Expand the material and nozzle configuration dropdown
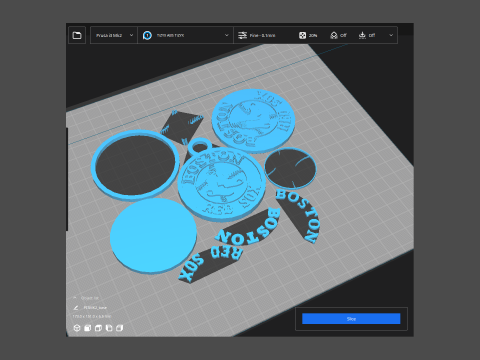The width and height of the screenshot is (480, 360). click(x=227, y=35)
